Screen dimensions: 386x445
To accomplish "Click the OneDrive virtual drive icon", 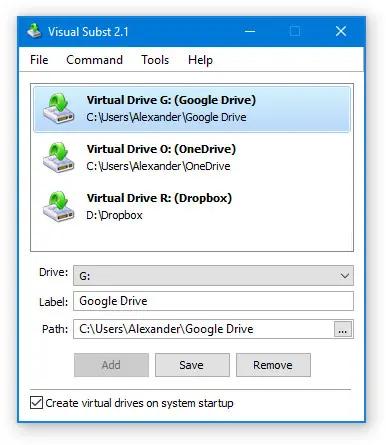I will 58,157.
